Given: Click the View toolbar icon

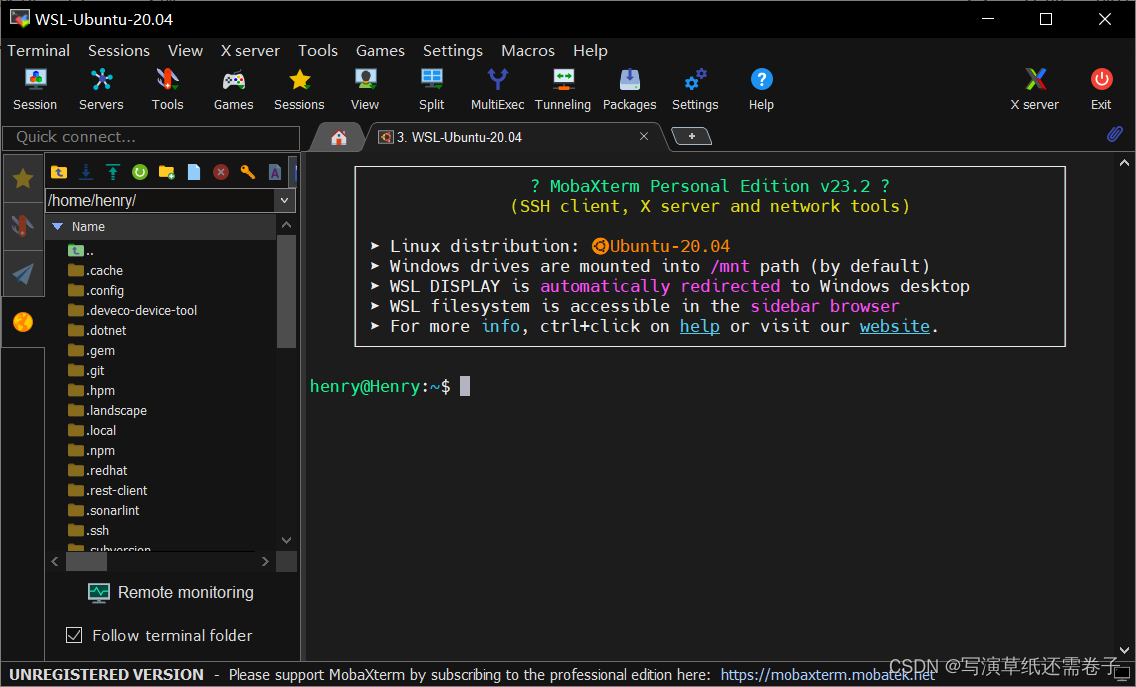Looking at the screenshot, I should [365, 90].
